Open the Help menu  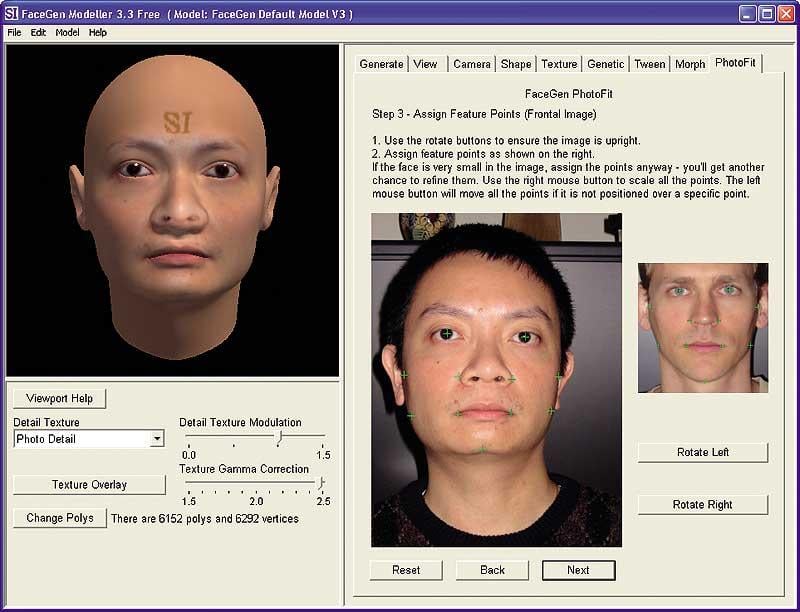coord(97,33)
